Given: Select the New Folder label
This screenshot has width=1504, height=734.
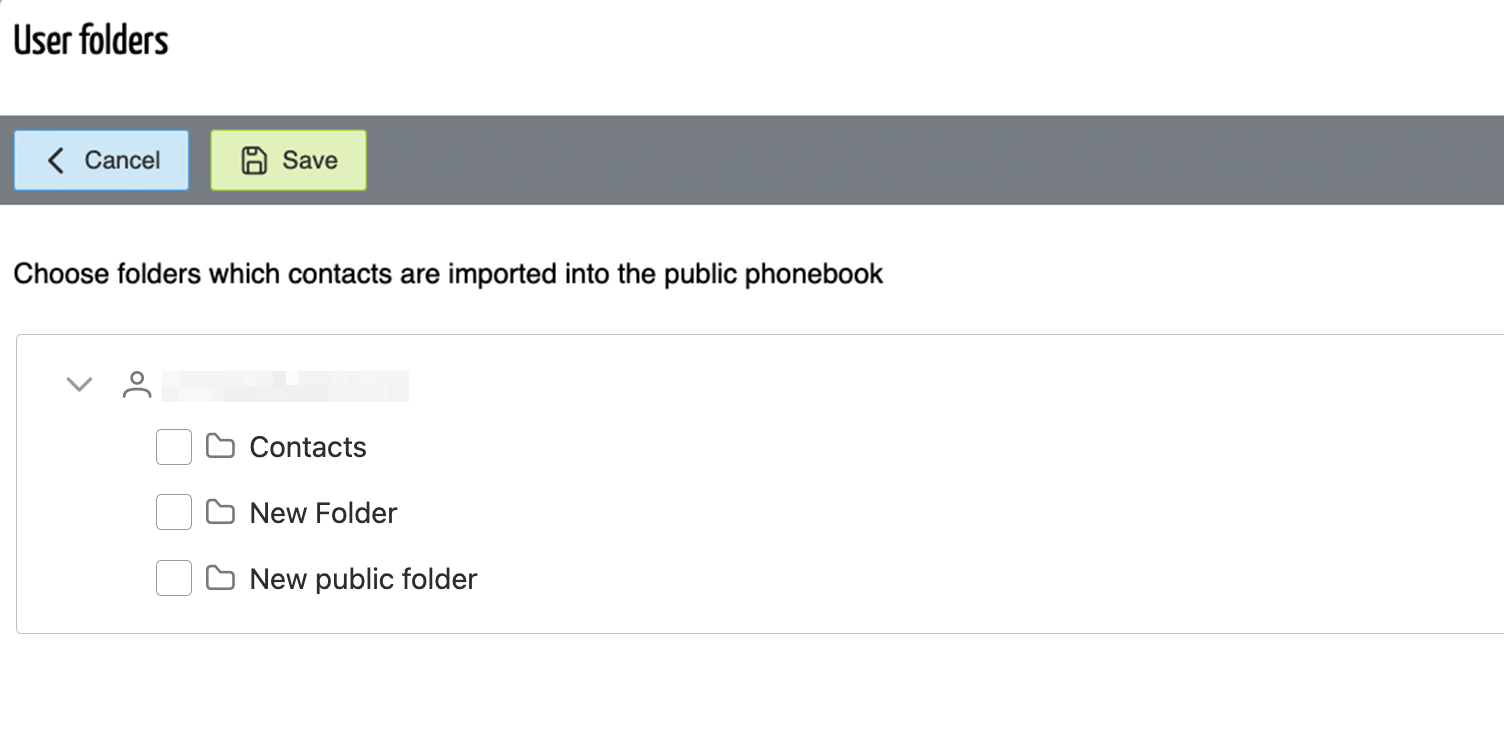Looking at the screenshot, I should pos(323,513).
